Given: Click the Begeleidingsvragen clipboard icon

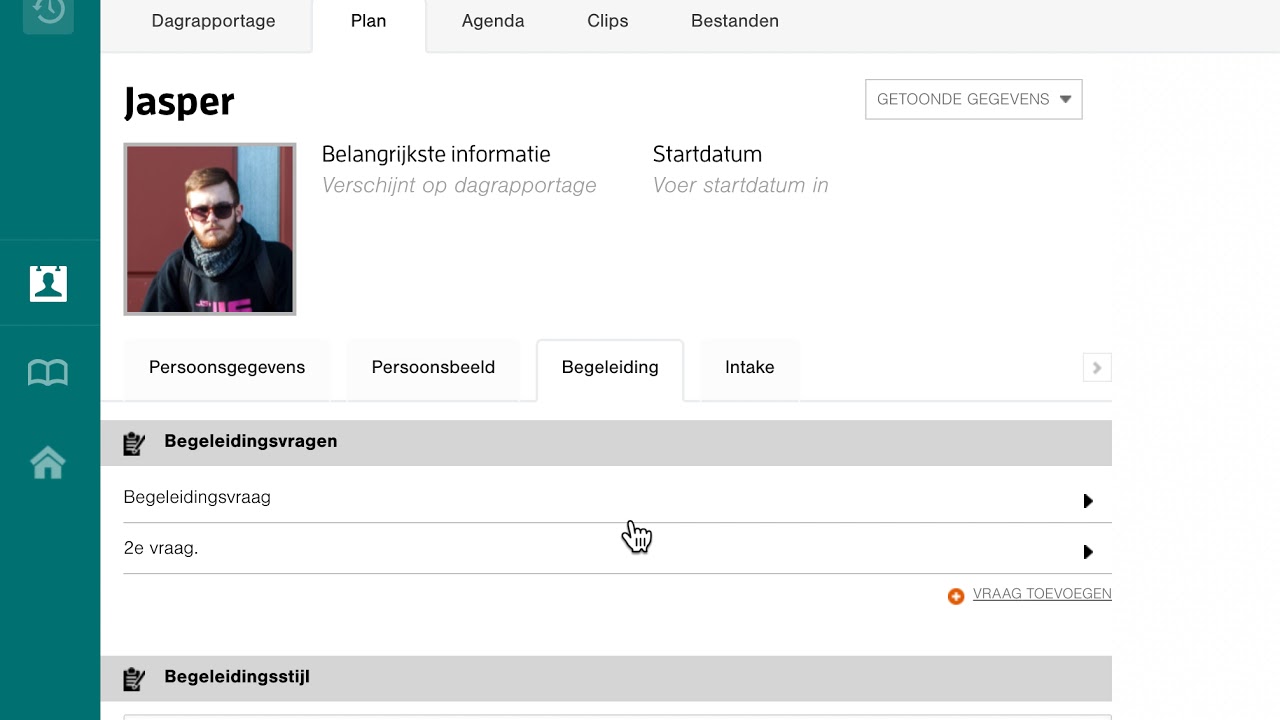Looking at the screenshot, I should tap(134, 443).
